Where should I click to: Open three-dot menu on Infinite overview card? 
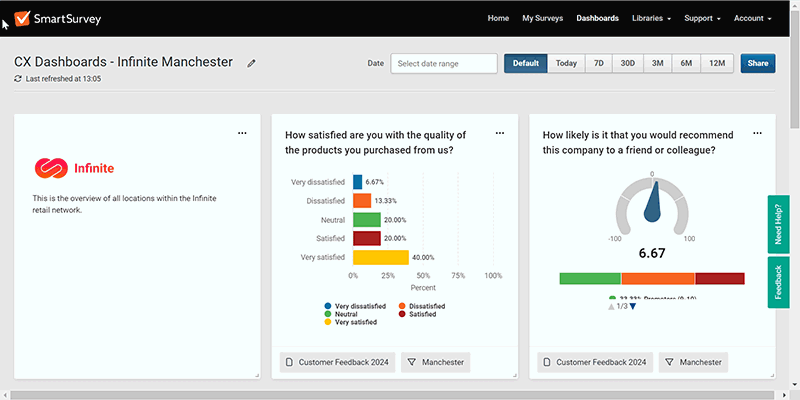pyautogui.click(x=242, y=132)
